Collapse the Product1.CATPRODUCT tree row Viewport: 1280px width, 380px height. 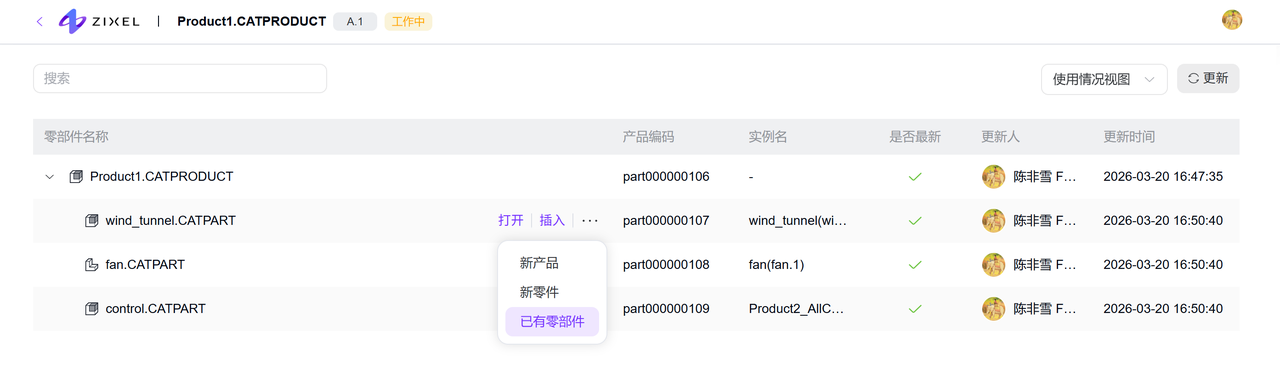(x=50, y=177)
